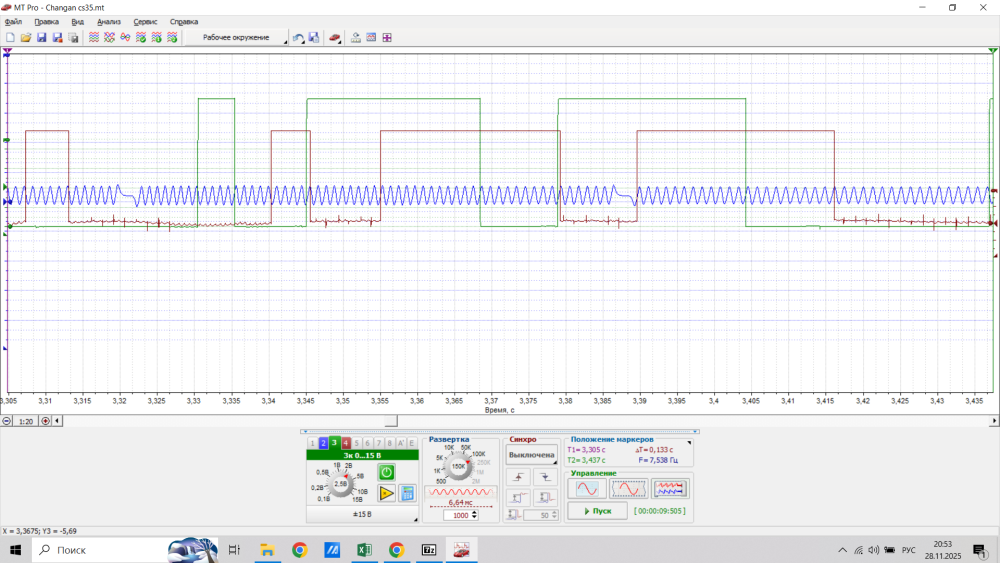The height and width of the screenshot is (563, 1000).
Task: Select rising edge trigger icon
Action: [x=518, y=478]
